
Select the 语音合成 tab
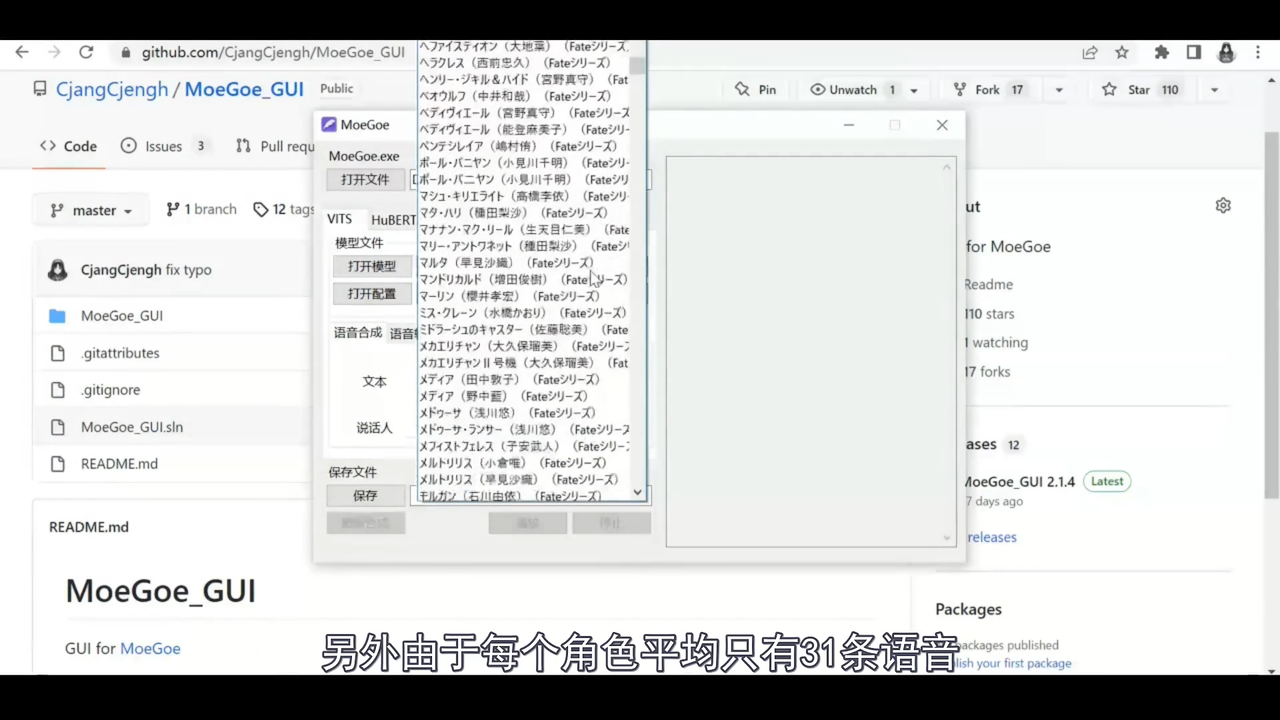358,333
